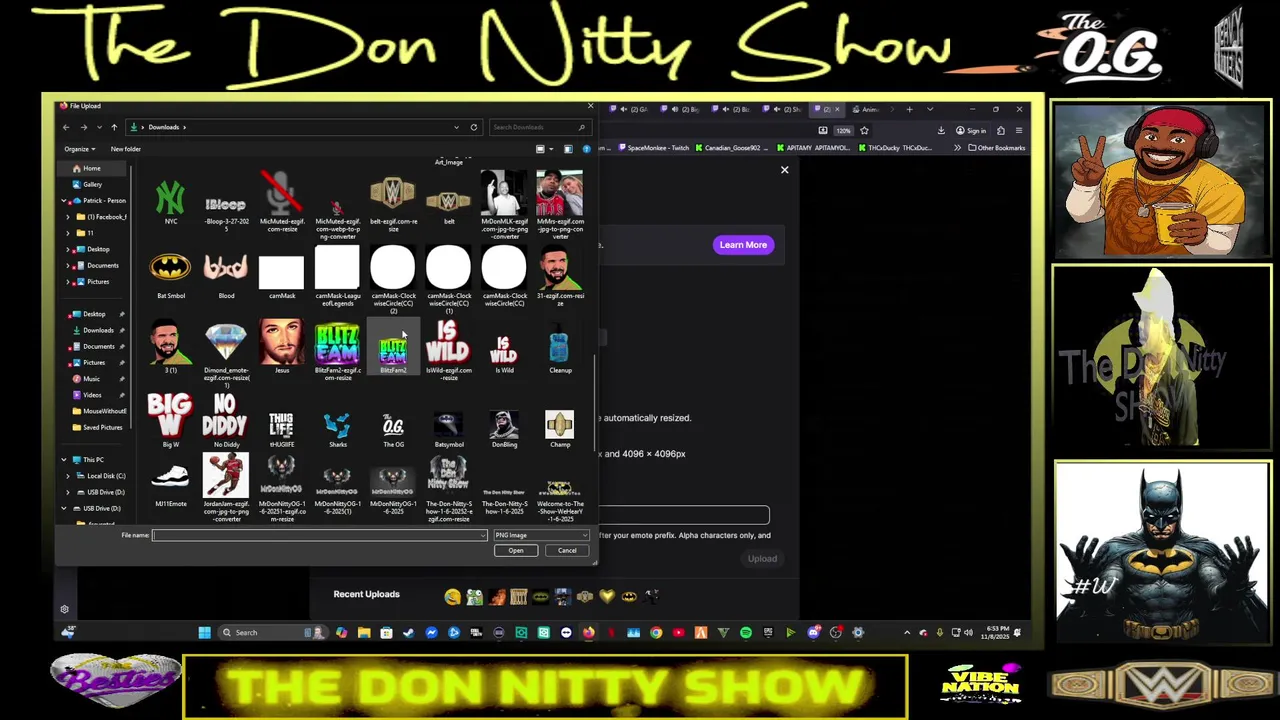Click the Learn More button
This screenshot has height=720, width=1280.
[x=743, y=245]
